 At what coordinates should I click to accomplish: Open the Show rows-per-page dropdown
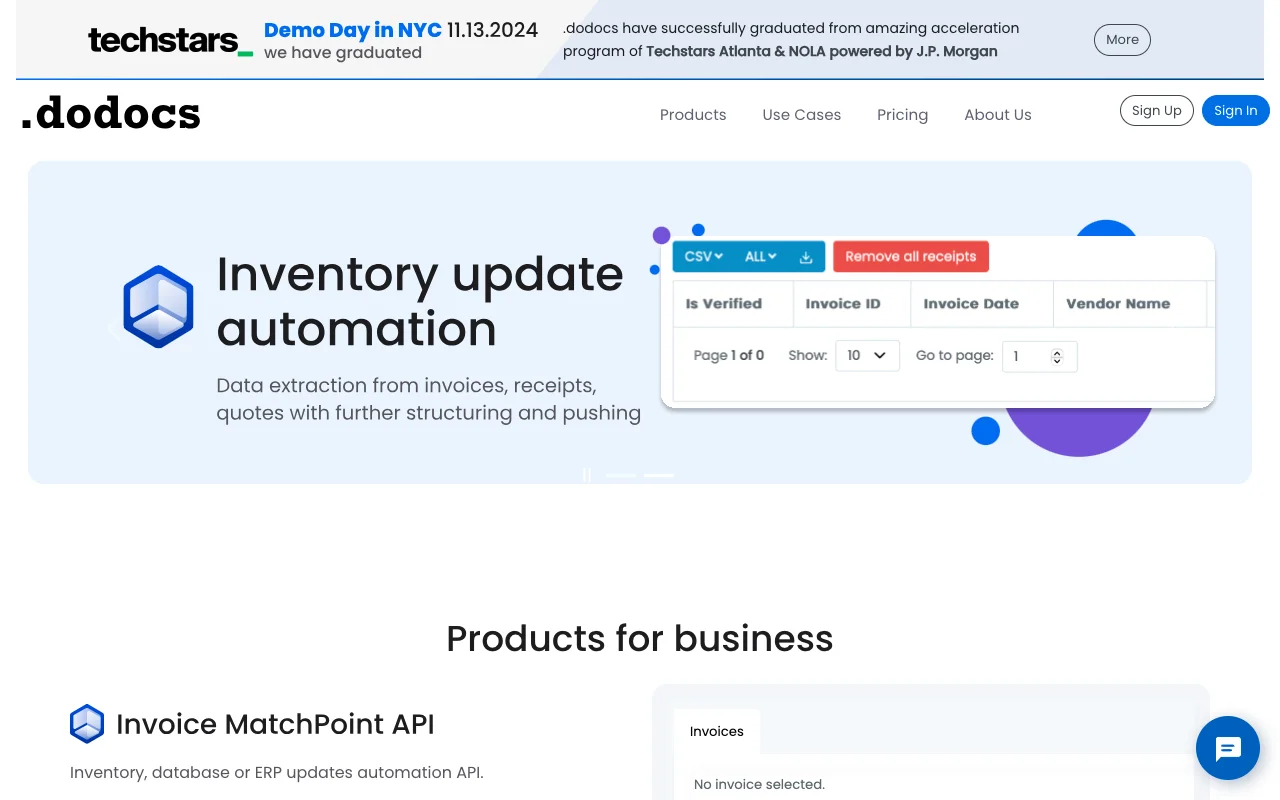(867, 355)
